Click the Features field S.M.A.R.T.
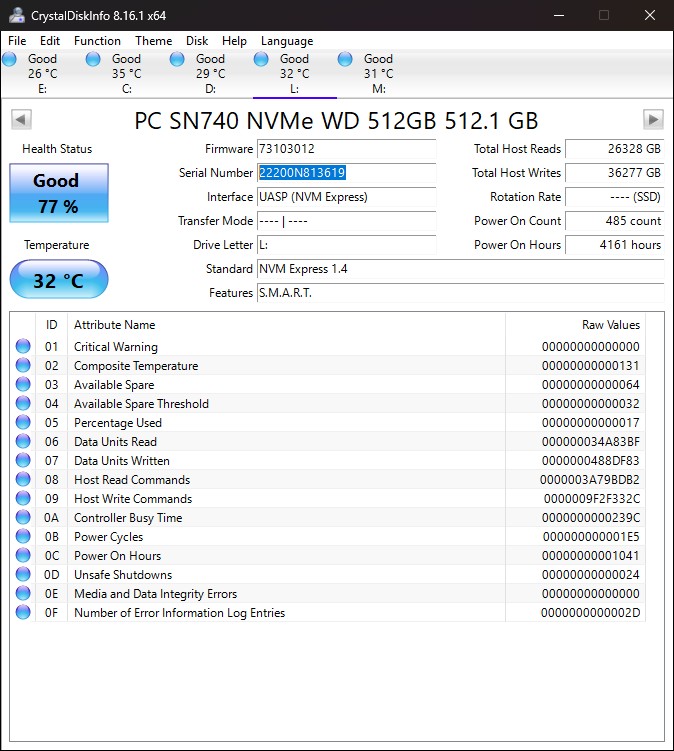 (460, 293)
